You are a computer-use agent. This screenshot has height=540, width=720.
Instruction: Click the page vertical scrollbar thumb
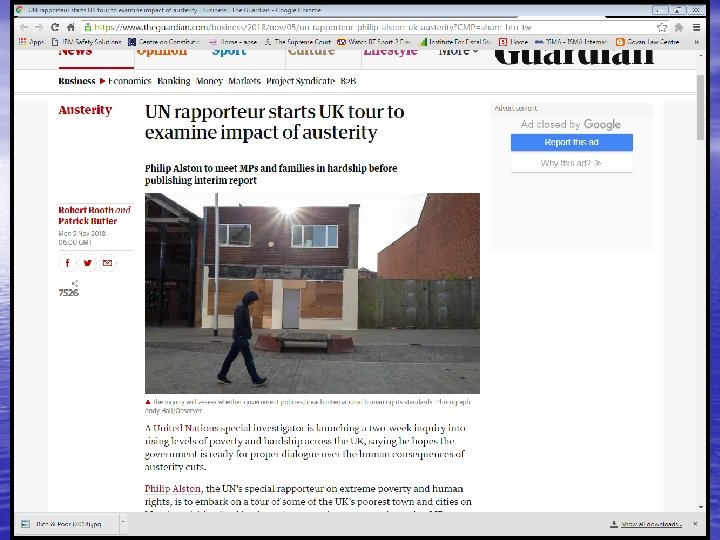(700, 107)
